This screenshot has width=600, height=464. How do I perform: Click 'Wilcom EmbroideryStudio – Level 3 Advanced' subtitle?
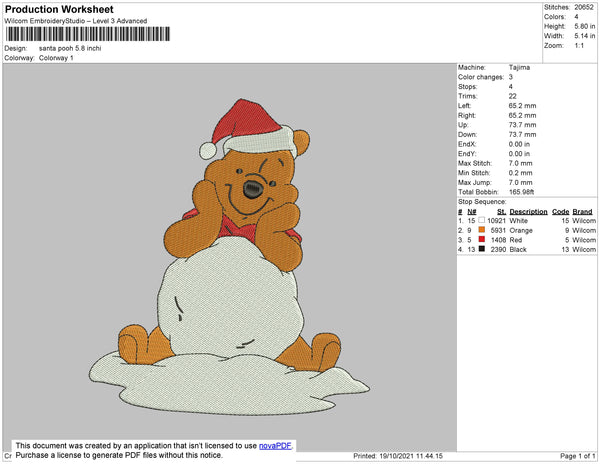tap(76, 21)
